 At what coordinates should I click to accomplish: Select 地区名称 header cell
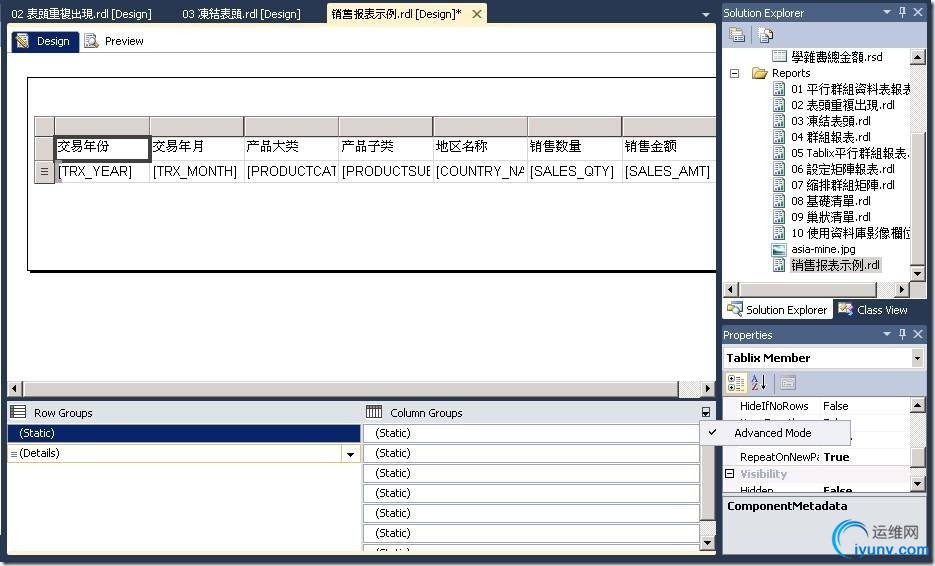click(x=481, y=148)
